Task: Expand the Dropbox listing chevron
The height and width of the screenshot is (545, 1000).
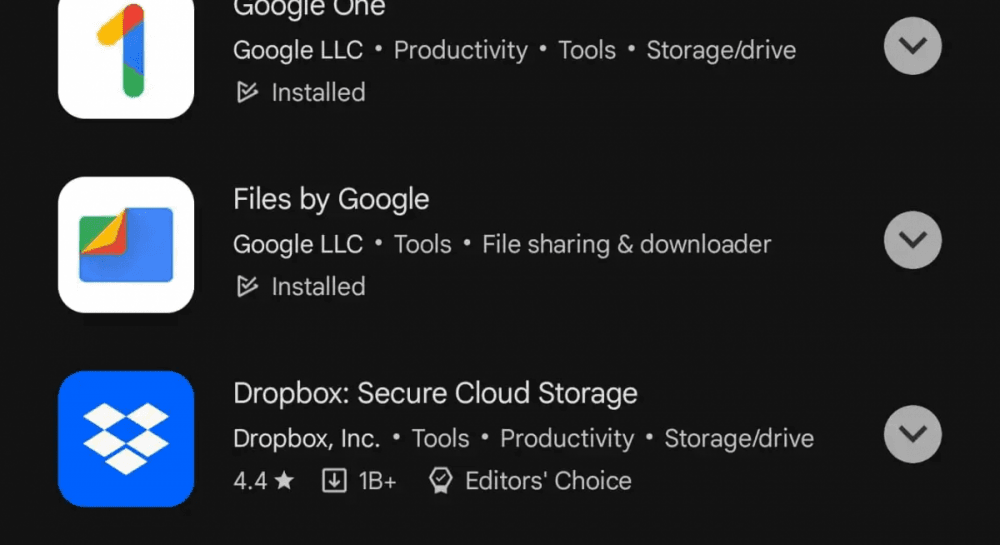Action: pos(913,434)
